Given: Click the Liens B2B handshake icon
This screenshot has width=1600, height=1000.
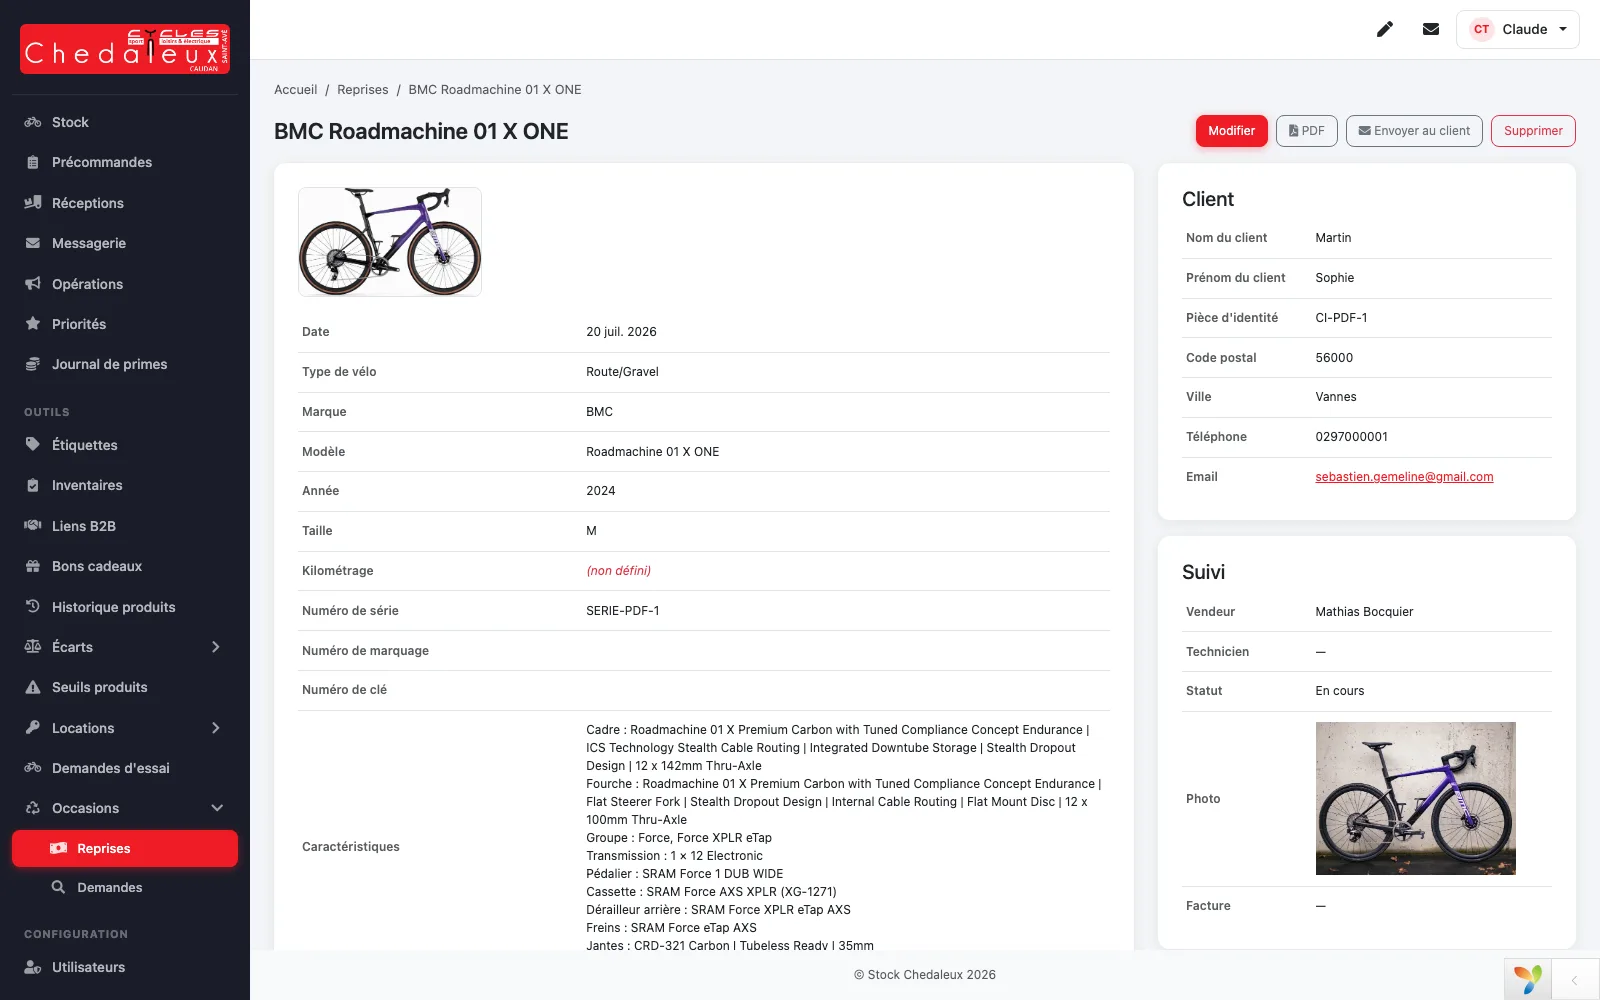Looking at the screenshot, I should tap(33, 526).
